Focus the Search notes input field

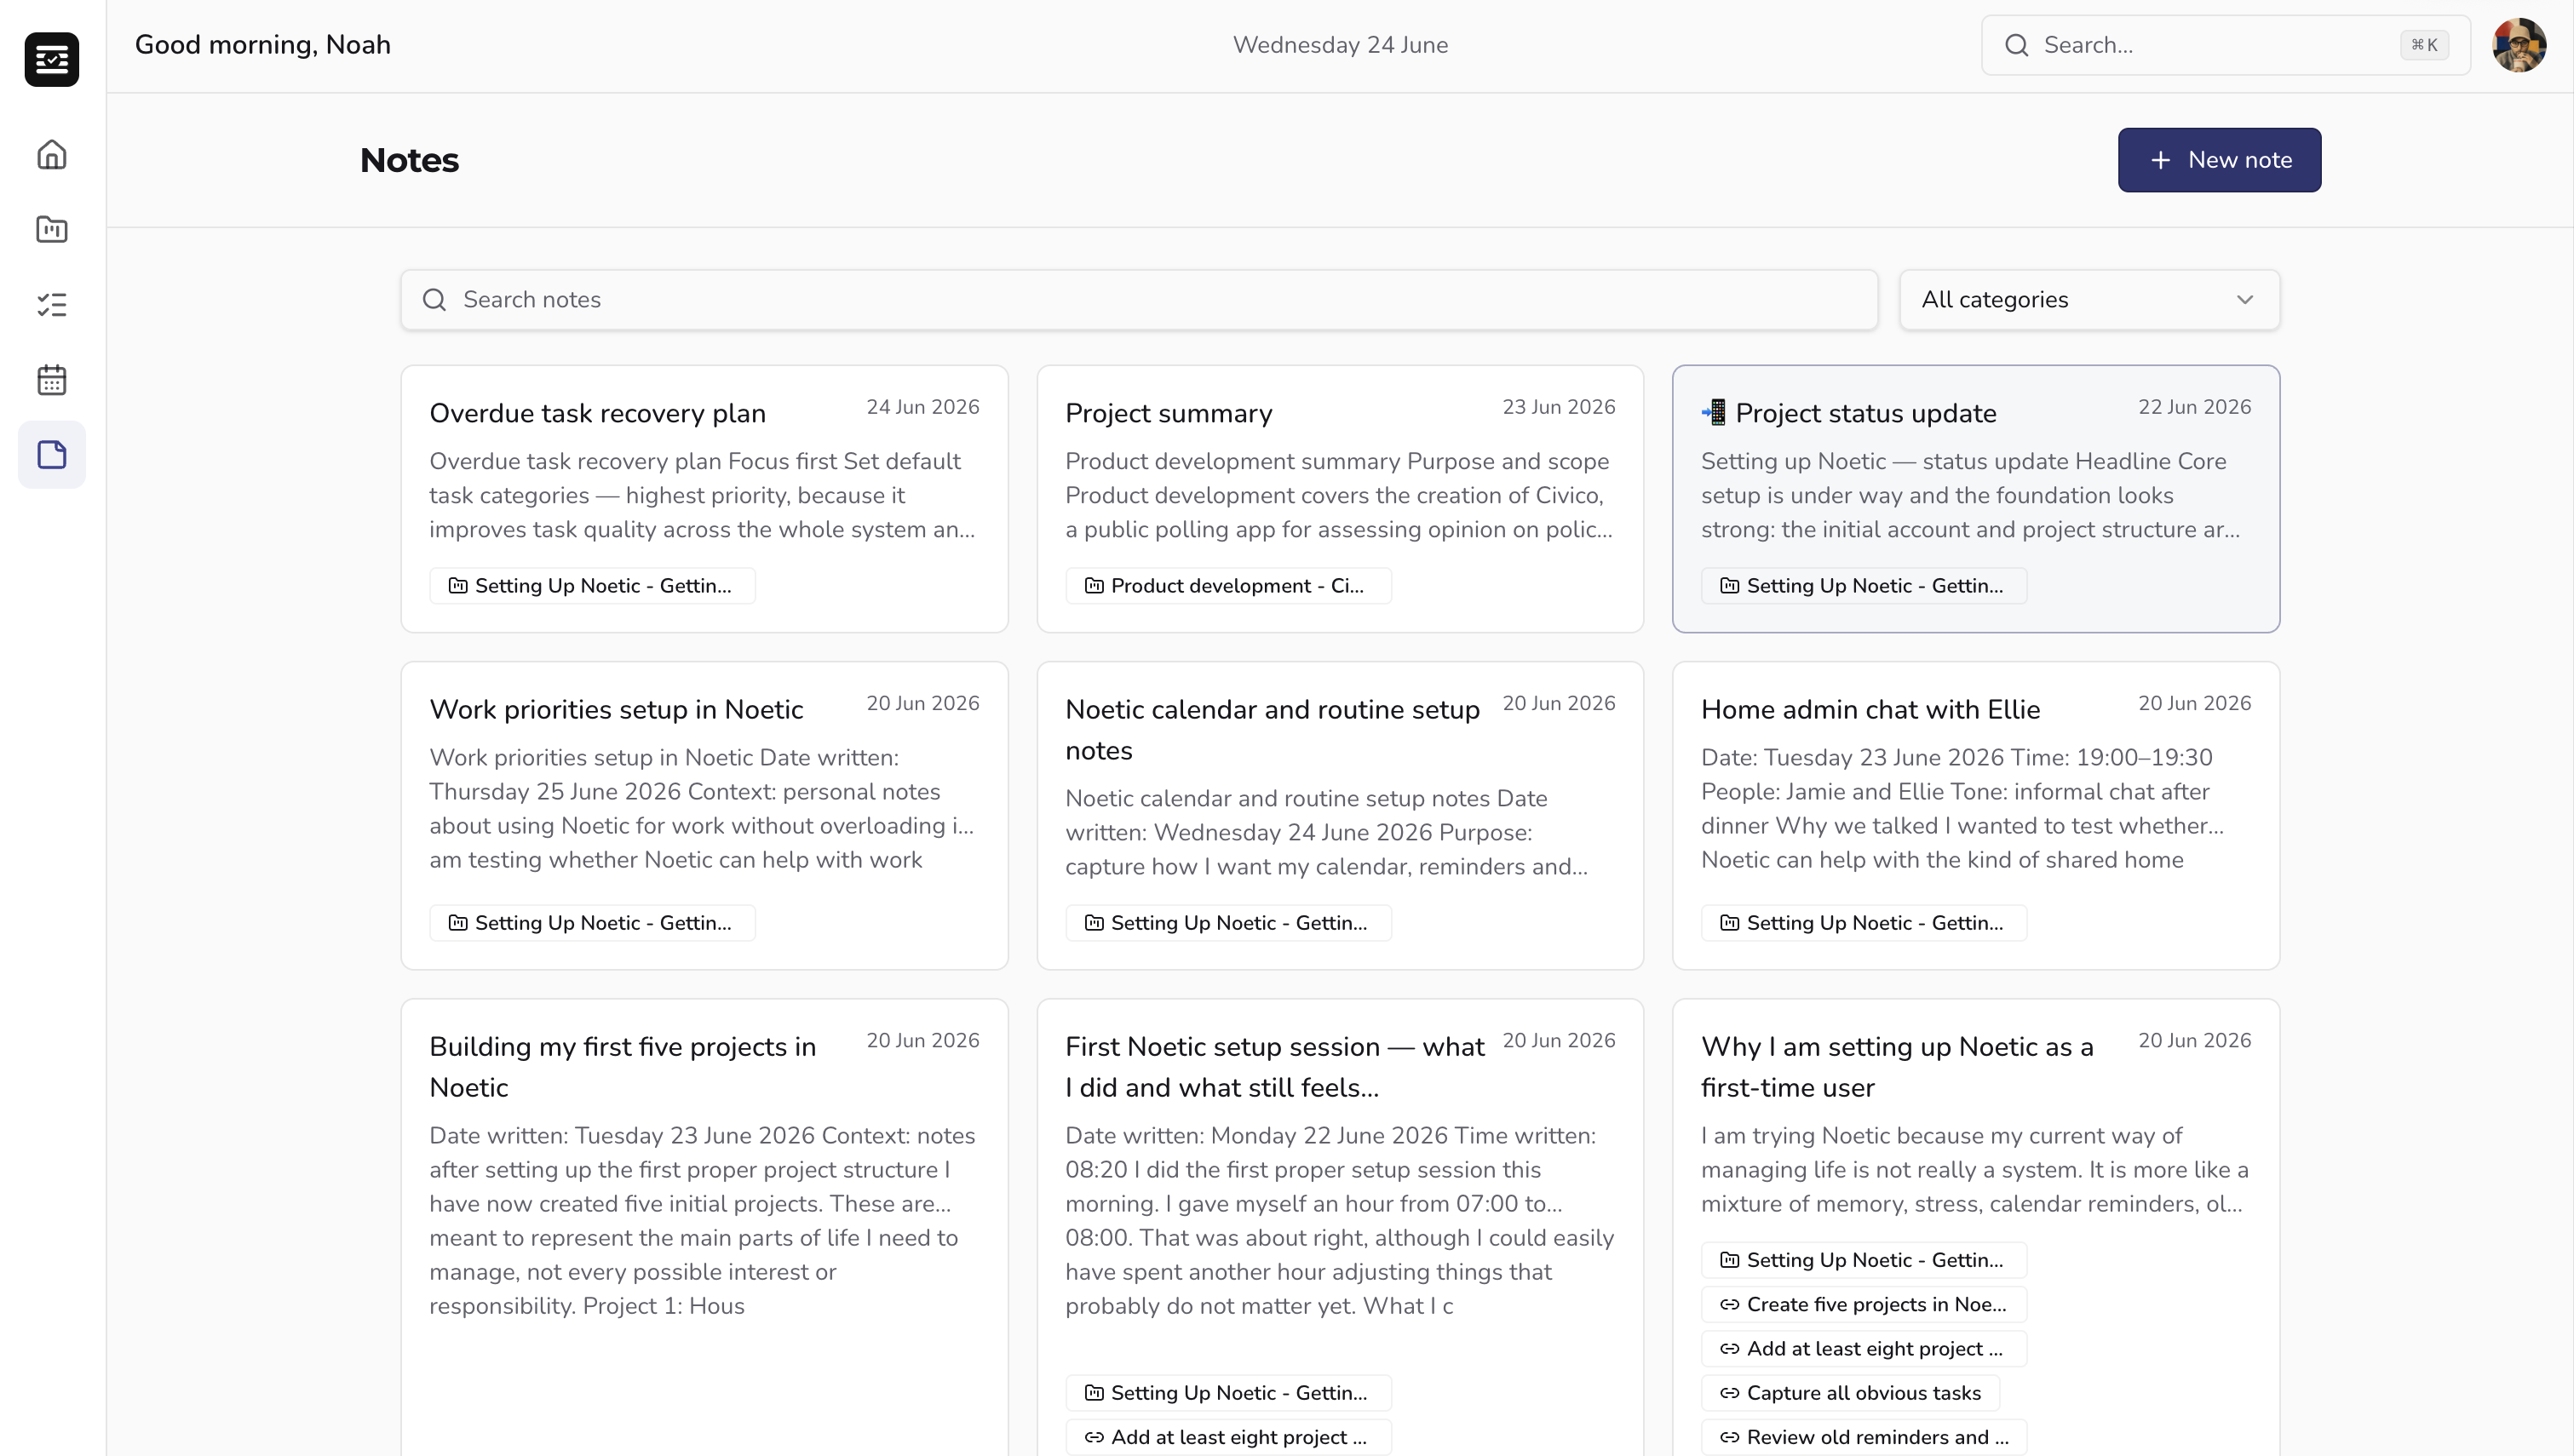[1139, 300]
